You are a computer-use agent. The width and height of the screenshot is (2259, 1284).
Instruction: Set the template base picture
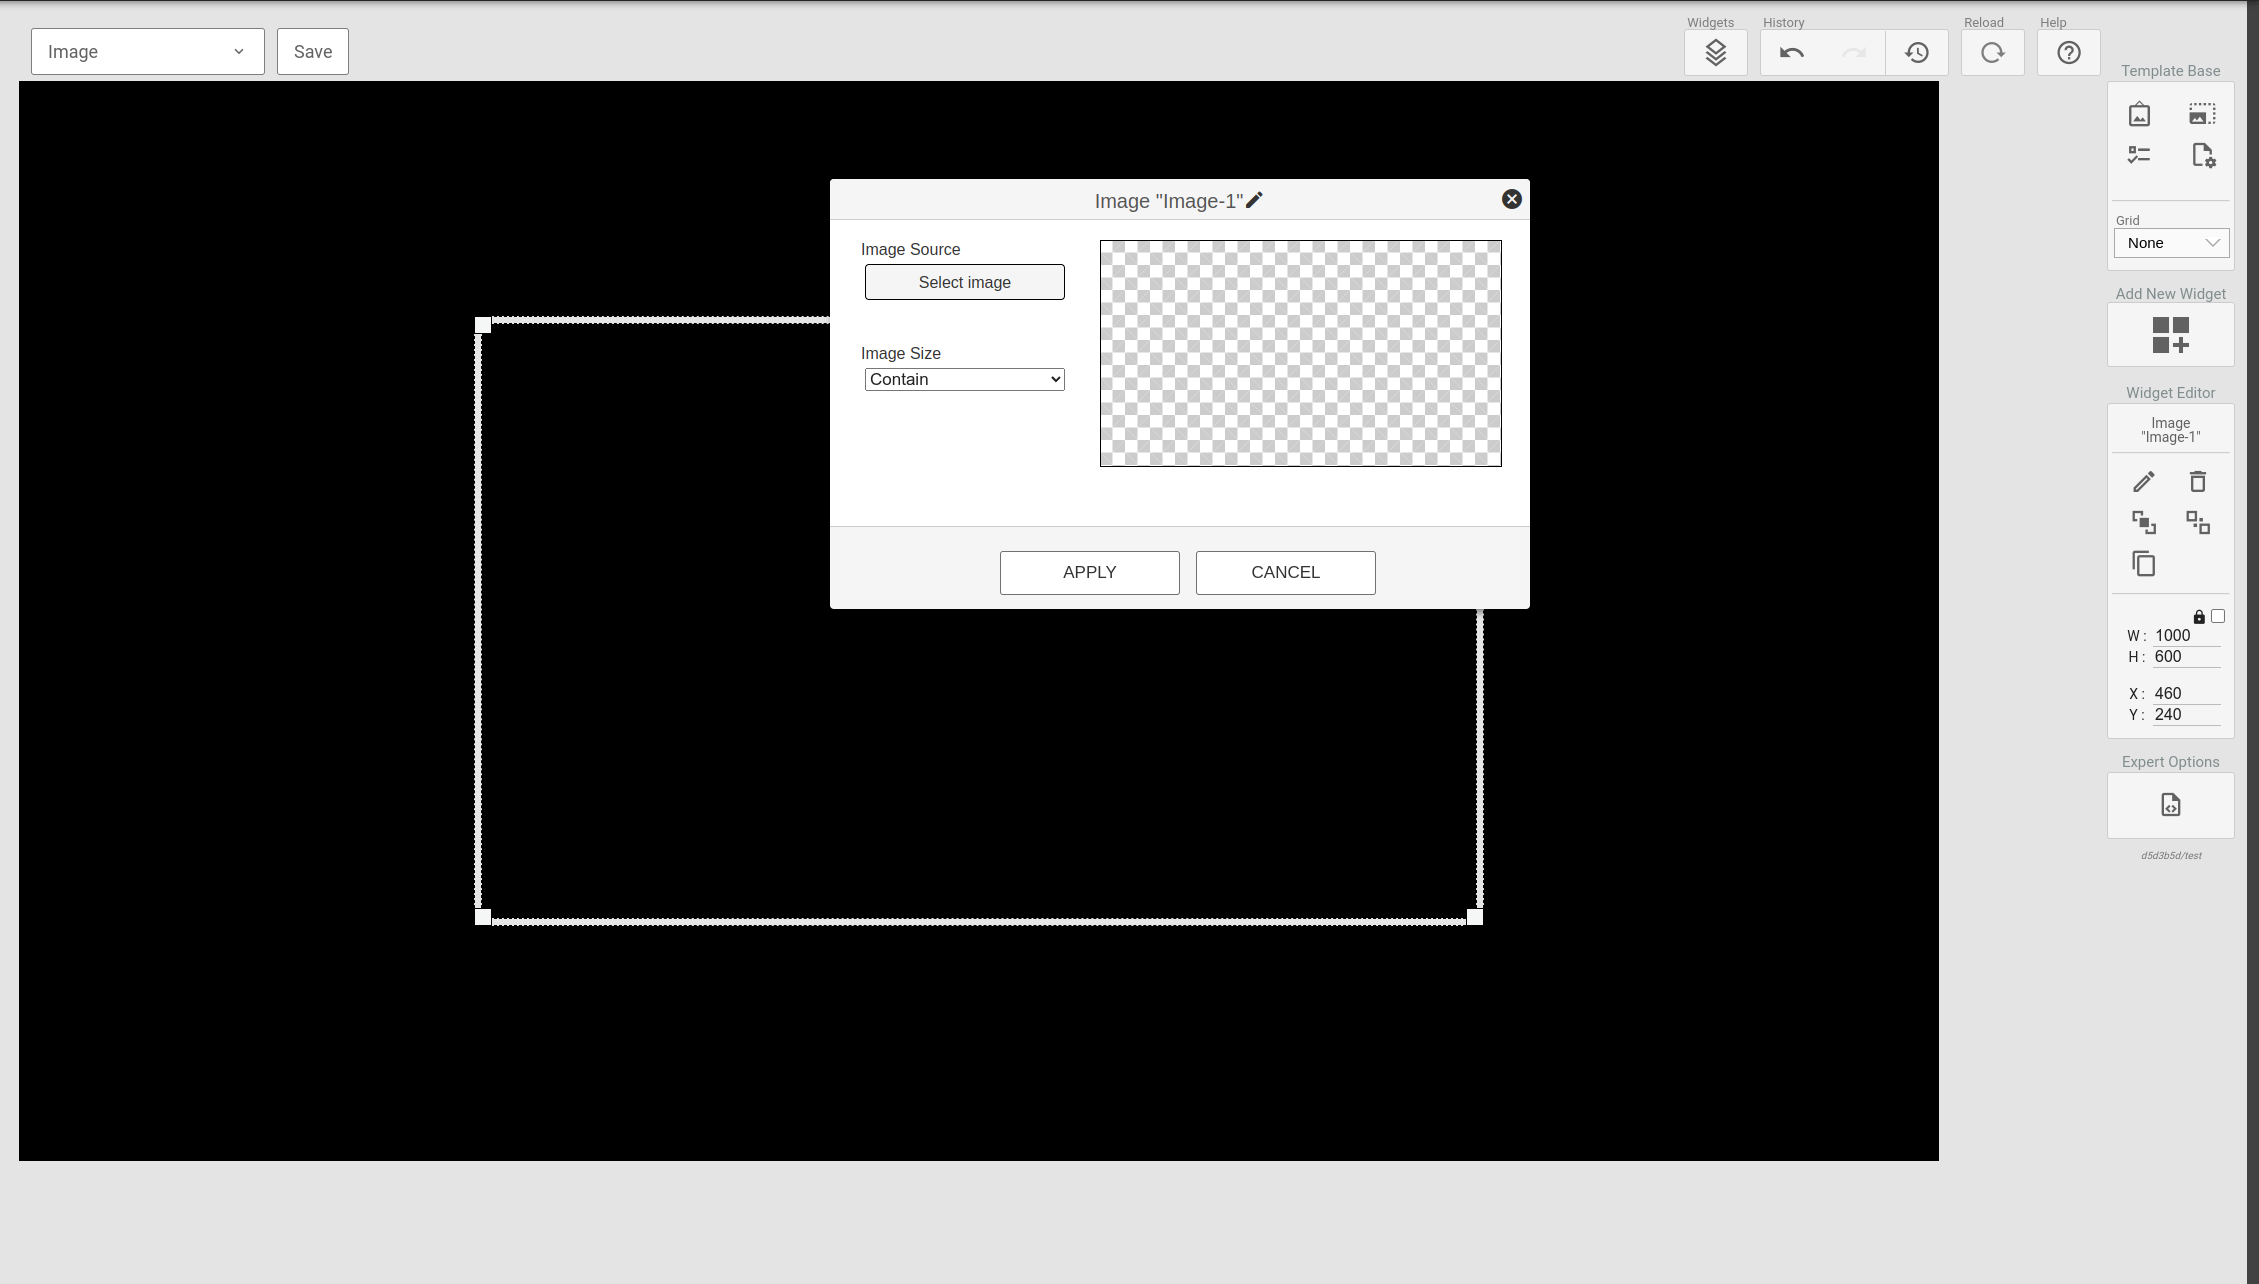(x=2139, y=114)
